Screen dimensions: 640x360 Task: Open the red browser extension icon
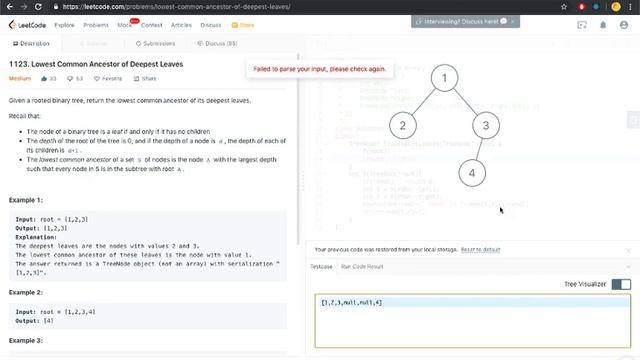coord(581,7)
